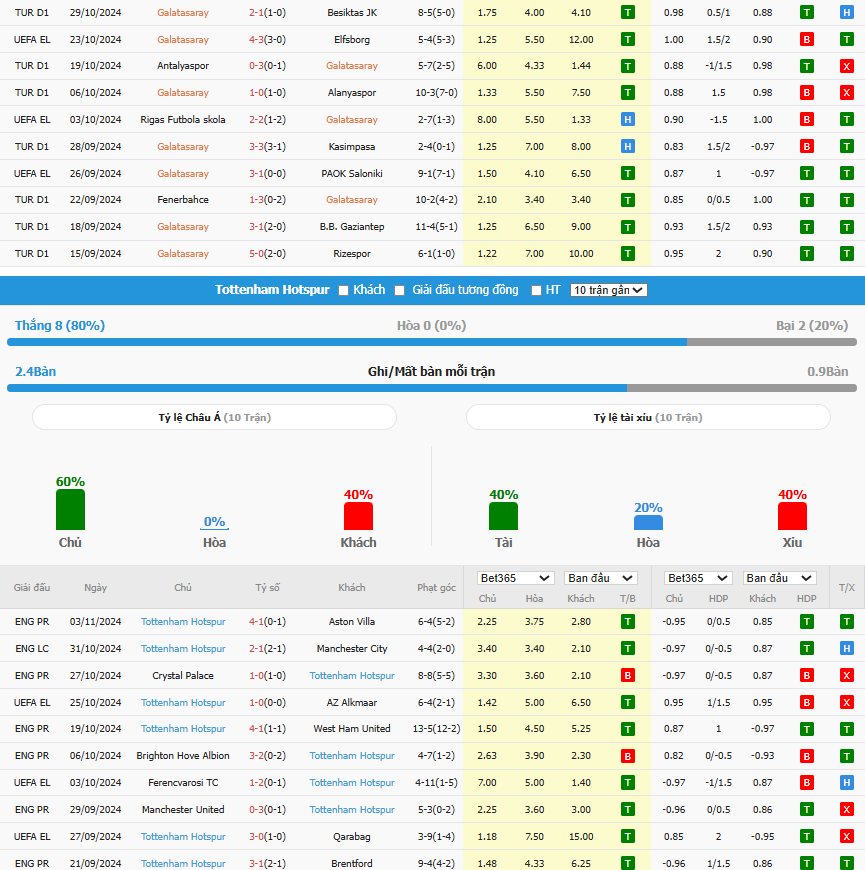Click the Thắng/Bại win ratio progress bar

(432, 342)
